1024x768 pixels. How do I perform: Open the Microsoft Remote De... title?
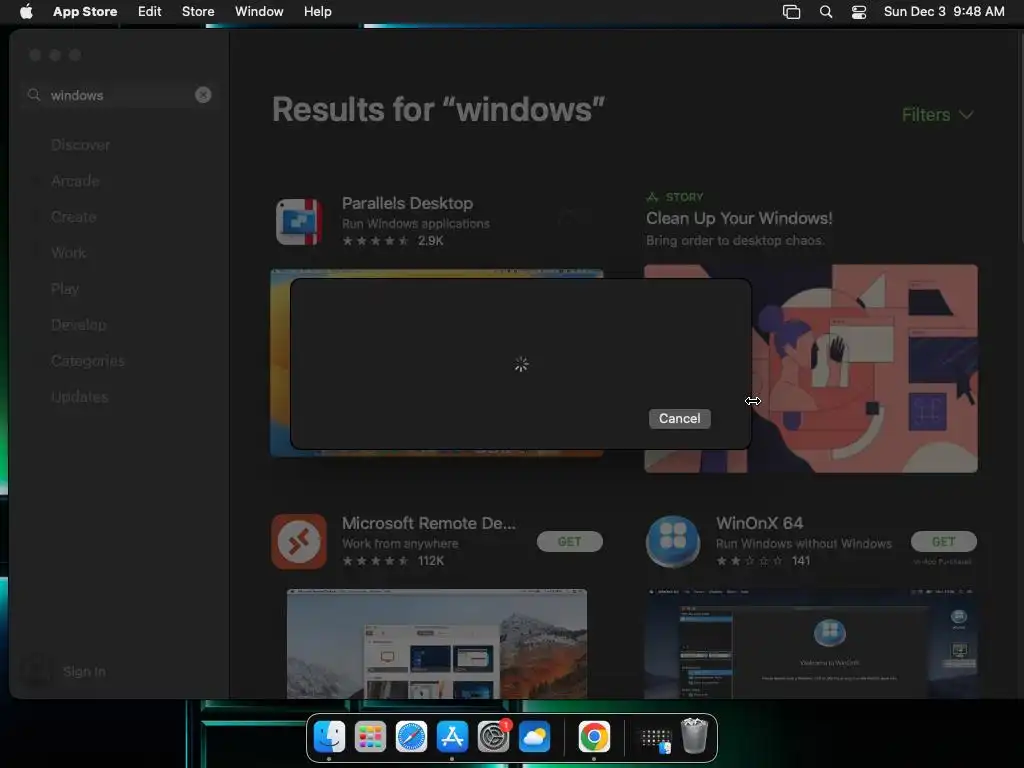pos(428,523)
